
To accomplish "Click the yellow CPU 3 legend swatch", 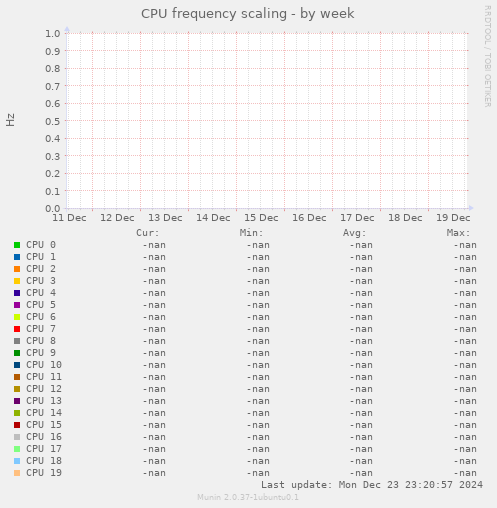I will click(x=17, y=281).
